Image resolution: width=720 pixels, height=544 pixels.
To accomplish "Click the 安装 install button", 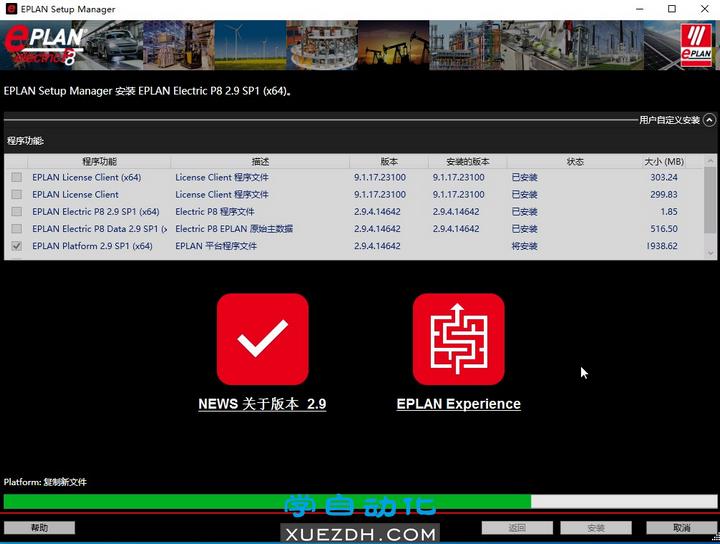I will [596, 528].
